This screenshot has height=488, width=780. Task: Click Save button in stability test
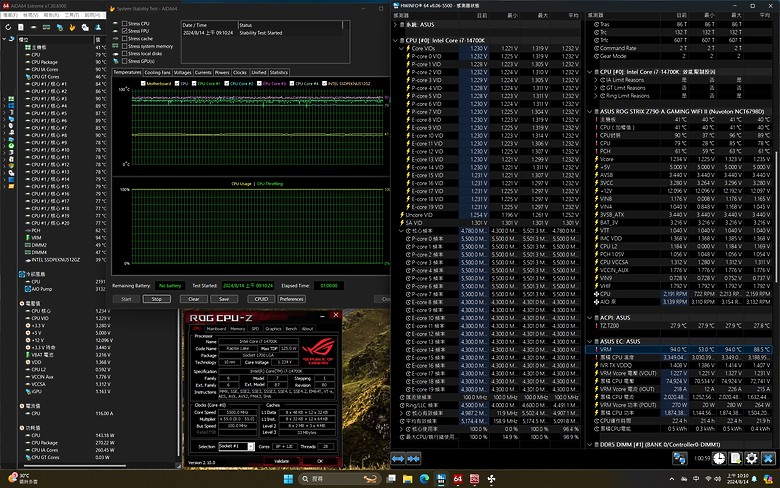click(224, 299)
